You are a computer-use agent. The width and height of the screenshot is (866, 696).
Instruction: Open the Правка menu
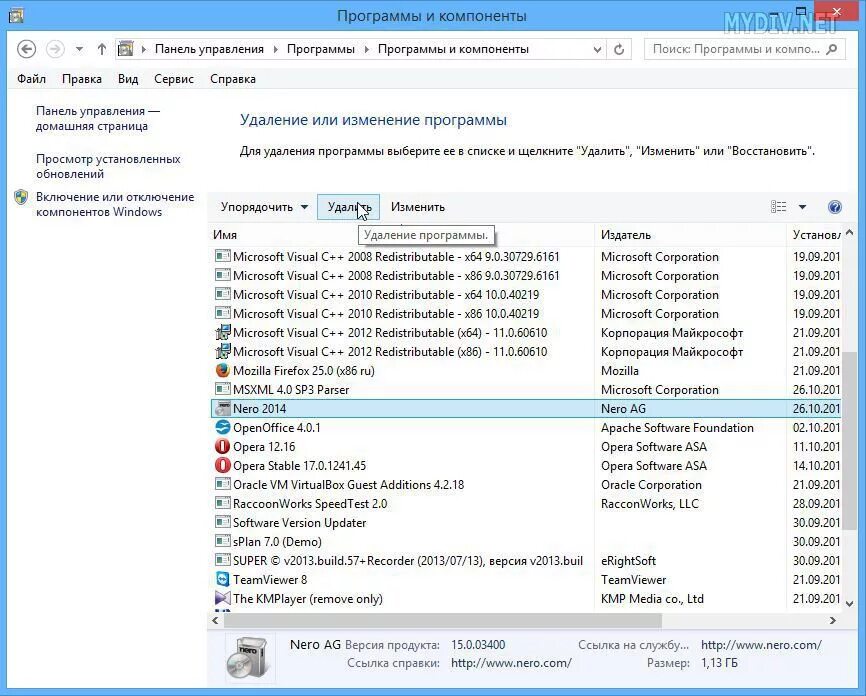pos(82,79)
